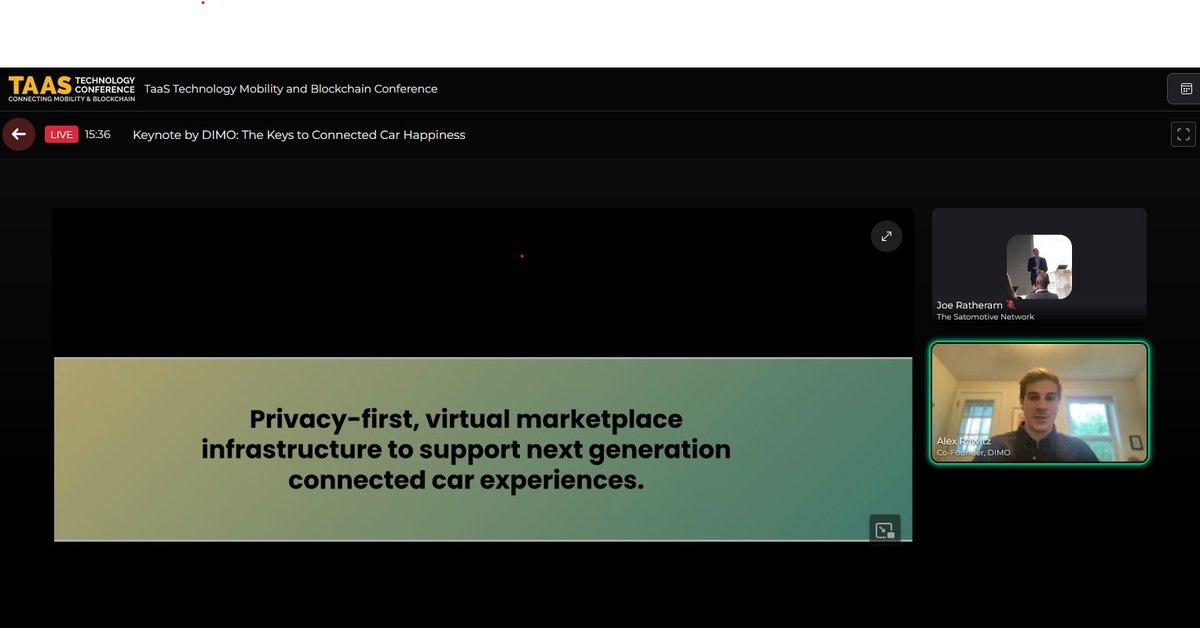Click the keynote session title text
1200x628 pixels.
pyautogui.click(x=299, y=135)
